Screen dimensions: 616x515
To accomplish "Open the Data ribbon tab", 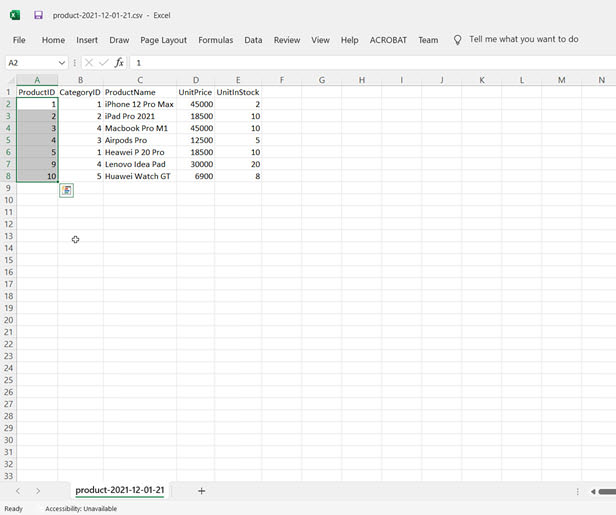I will [253, 40].
